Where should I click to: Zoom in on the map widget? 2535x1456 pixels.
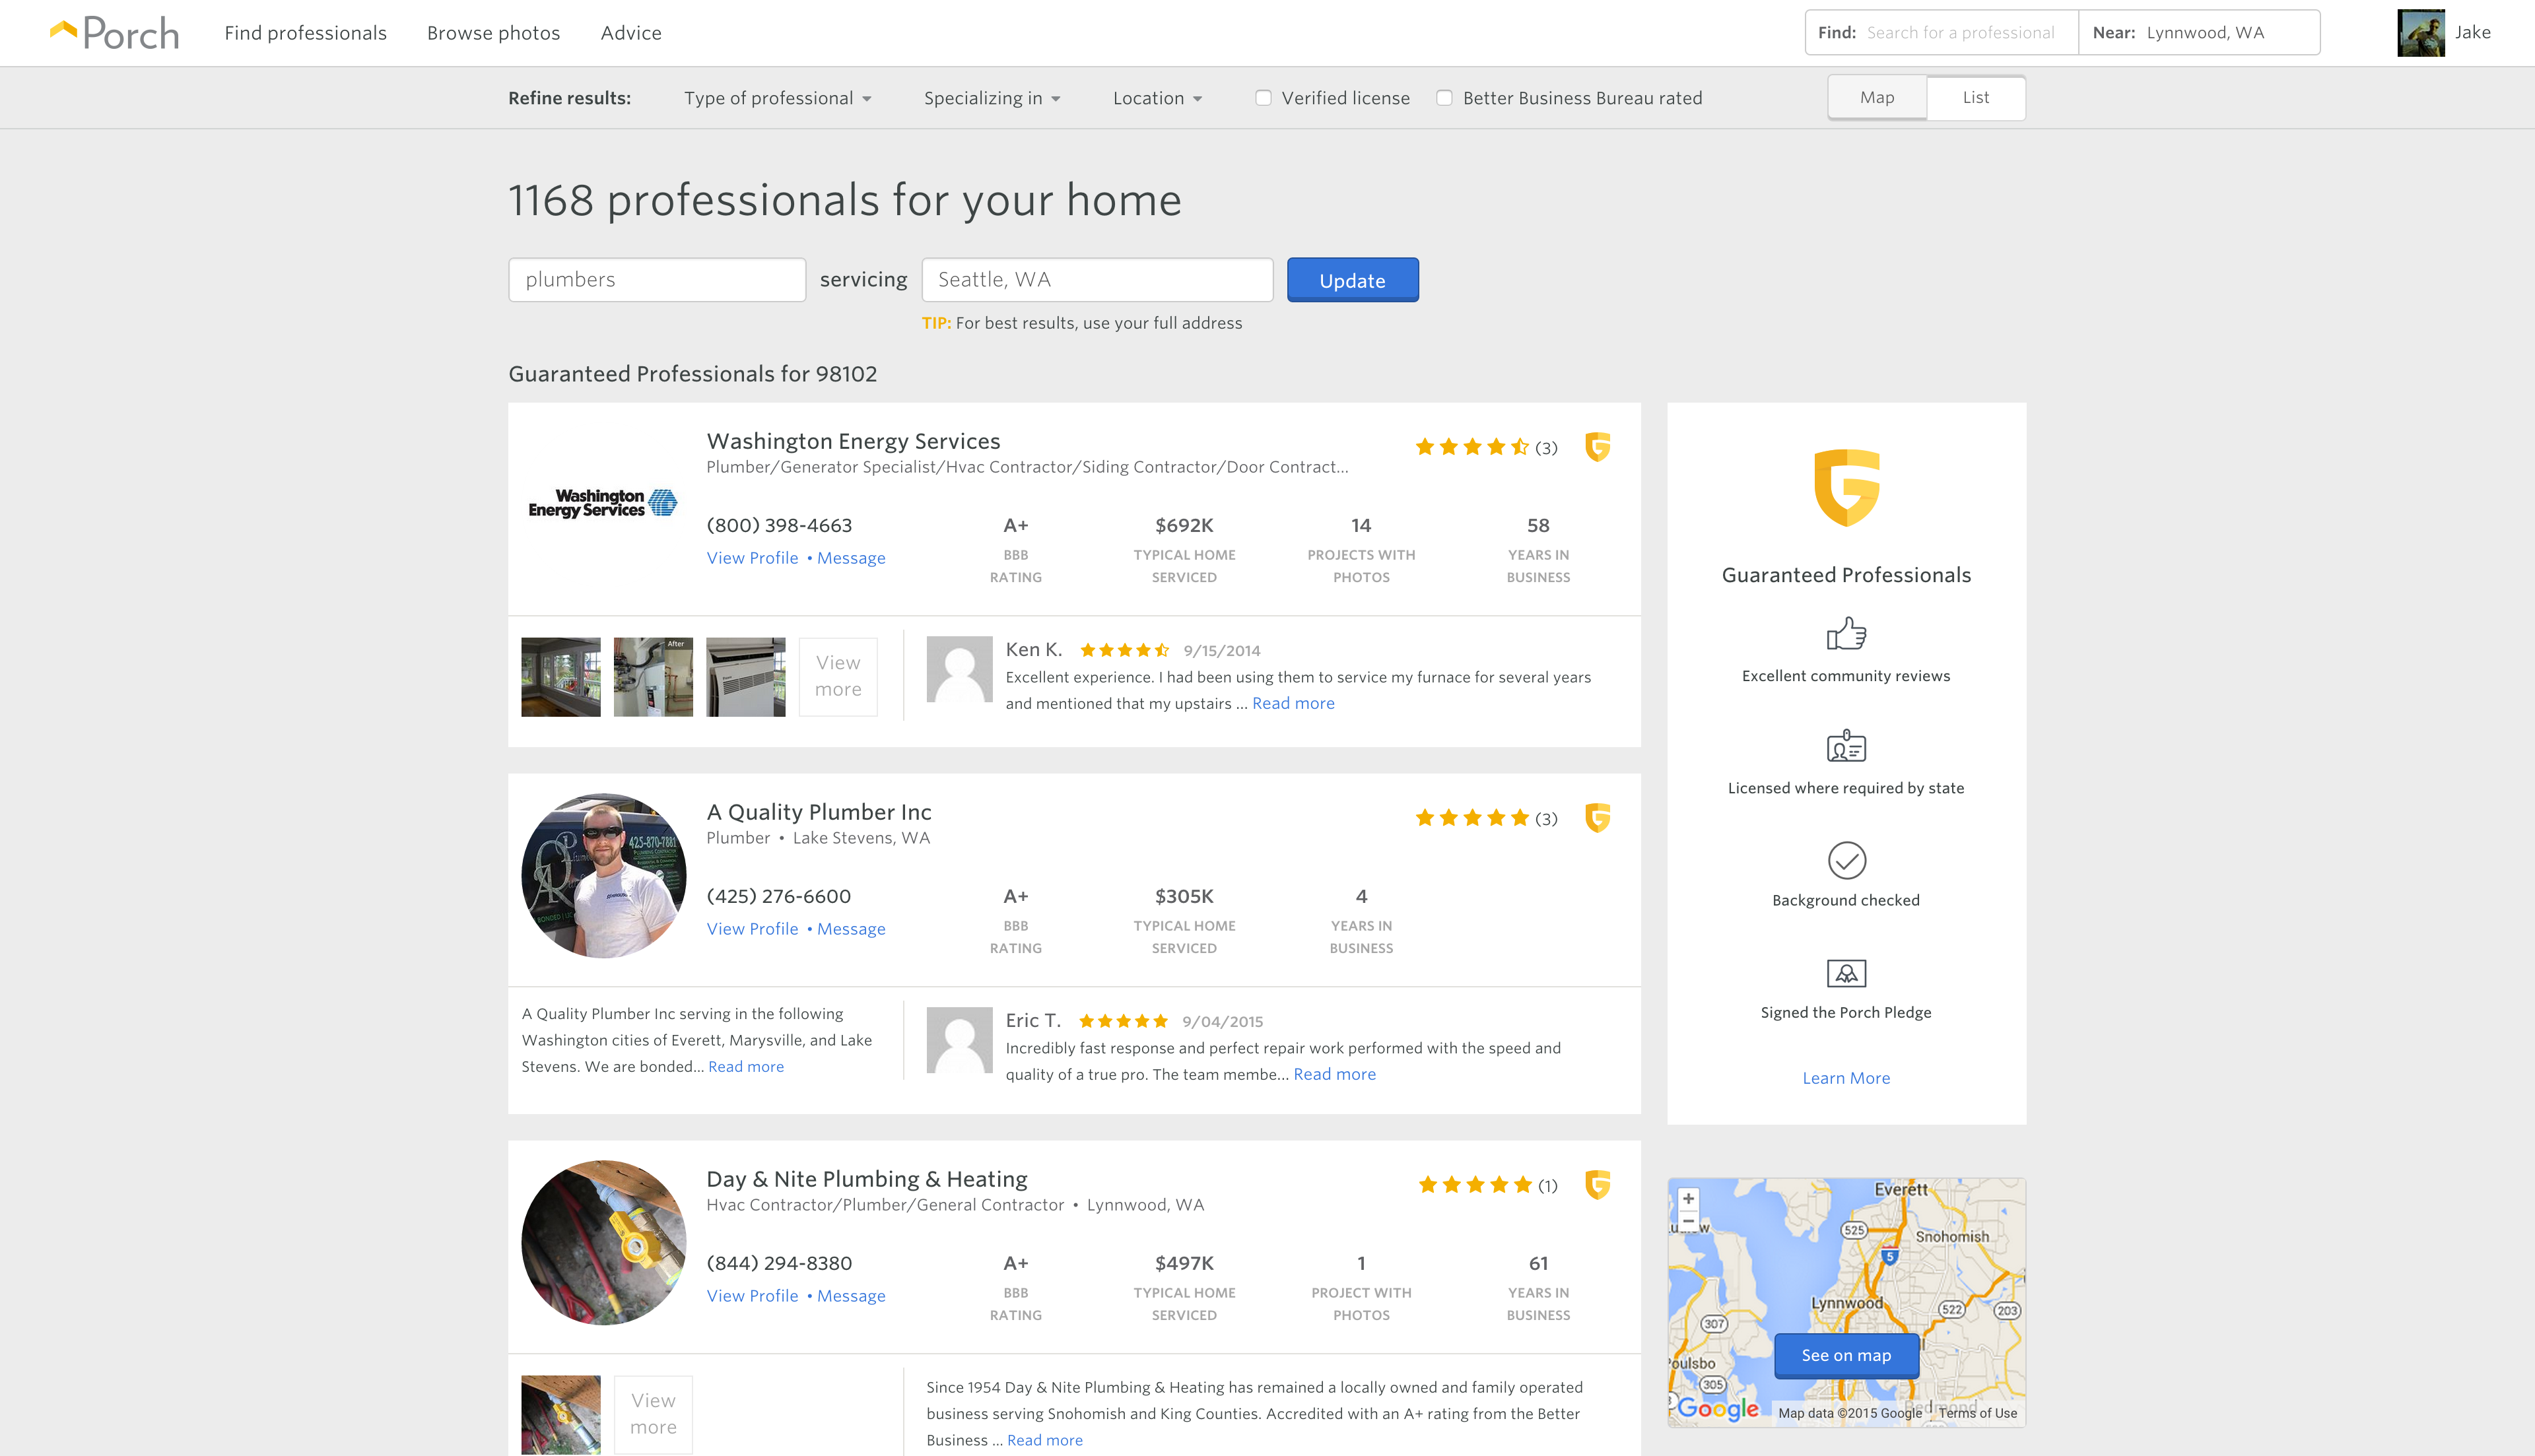click(1688, 1198)
